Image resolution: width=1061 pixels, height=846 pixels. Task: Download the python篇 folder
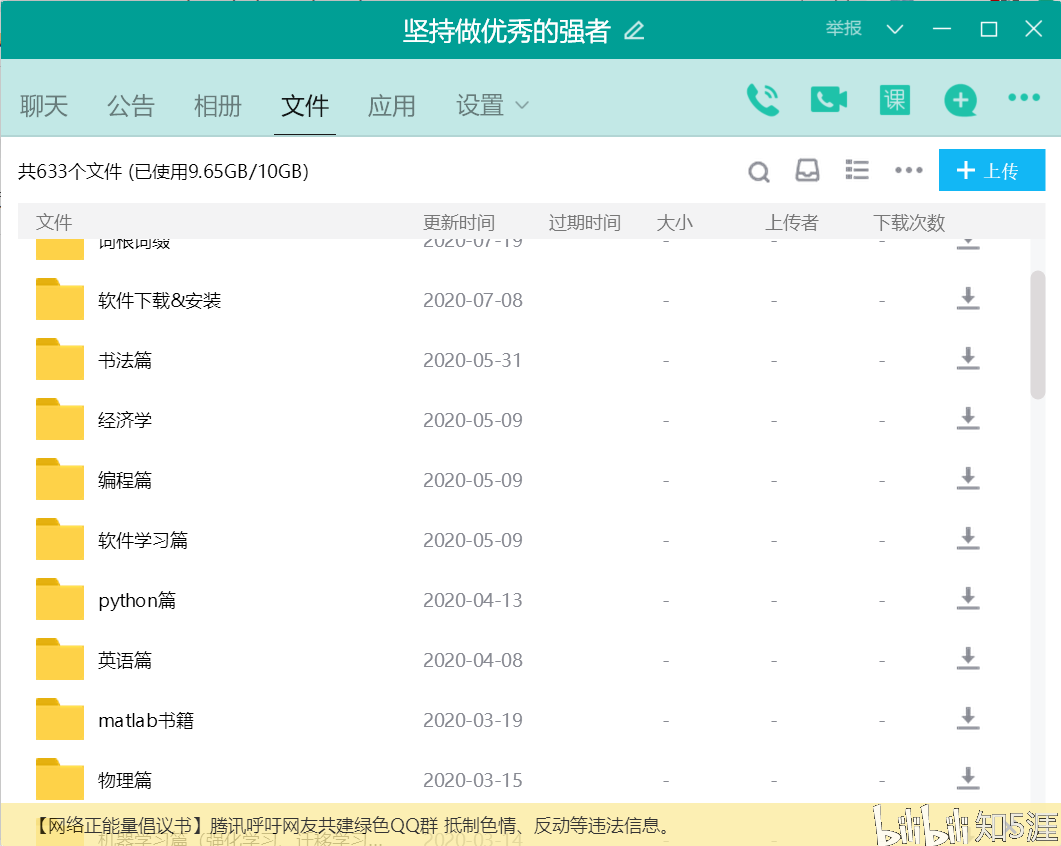point(968,598)
